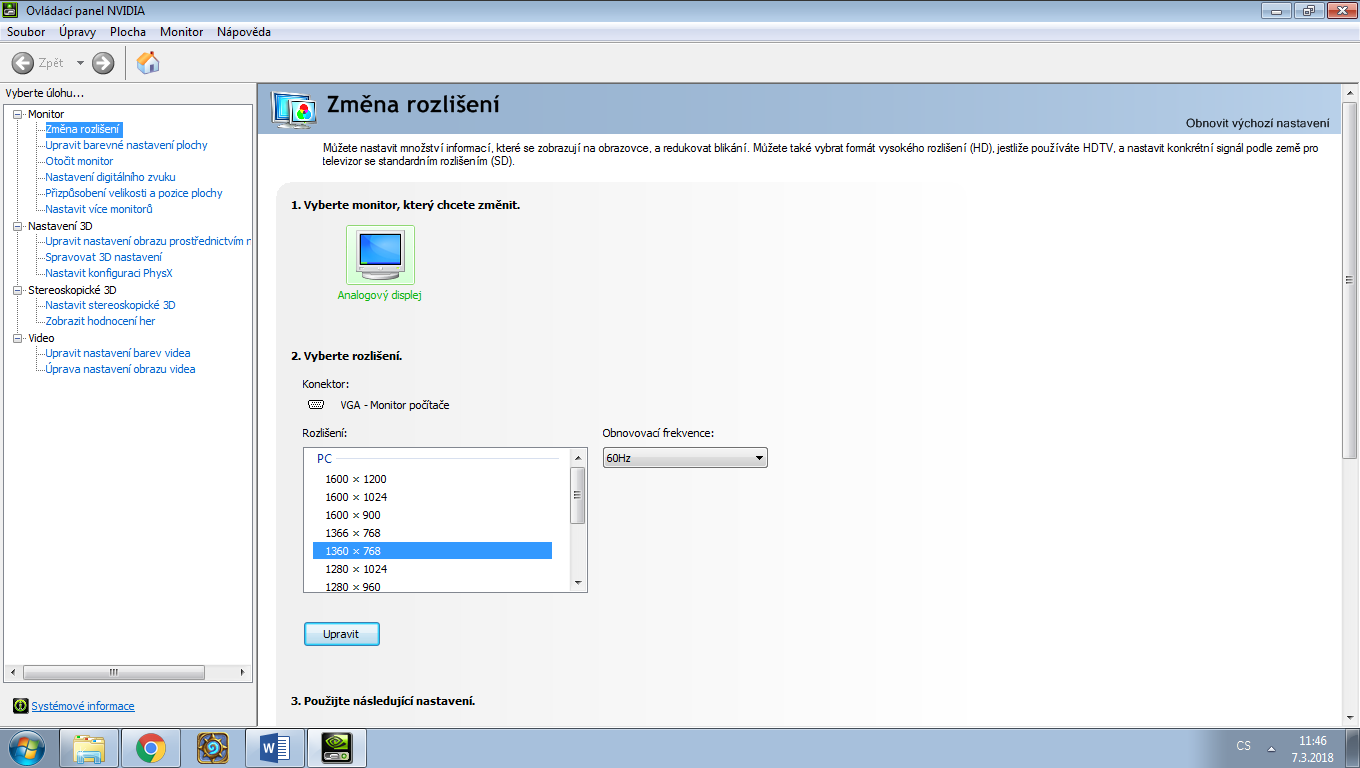Open the Obnovovací frekvence 60Hz dropdown
Image resolution: width=1360 pixels, height=768 pixels.
pyautogui.click(x=685, y=458)
